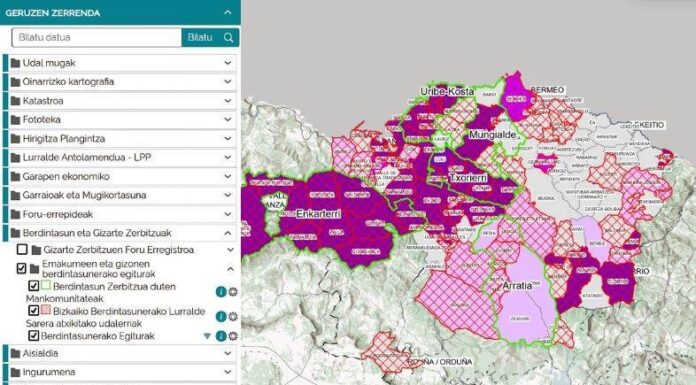696x385 pixels.
Task: Collapse the Geruzen Zerrenda panel header
Action: [x=228, y=12]
